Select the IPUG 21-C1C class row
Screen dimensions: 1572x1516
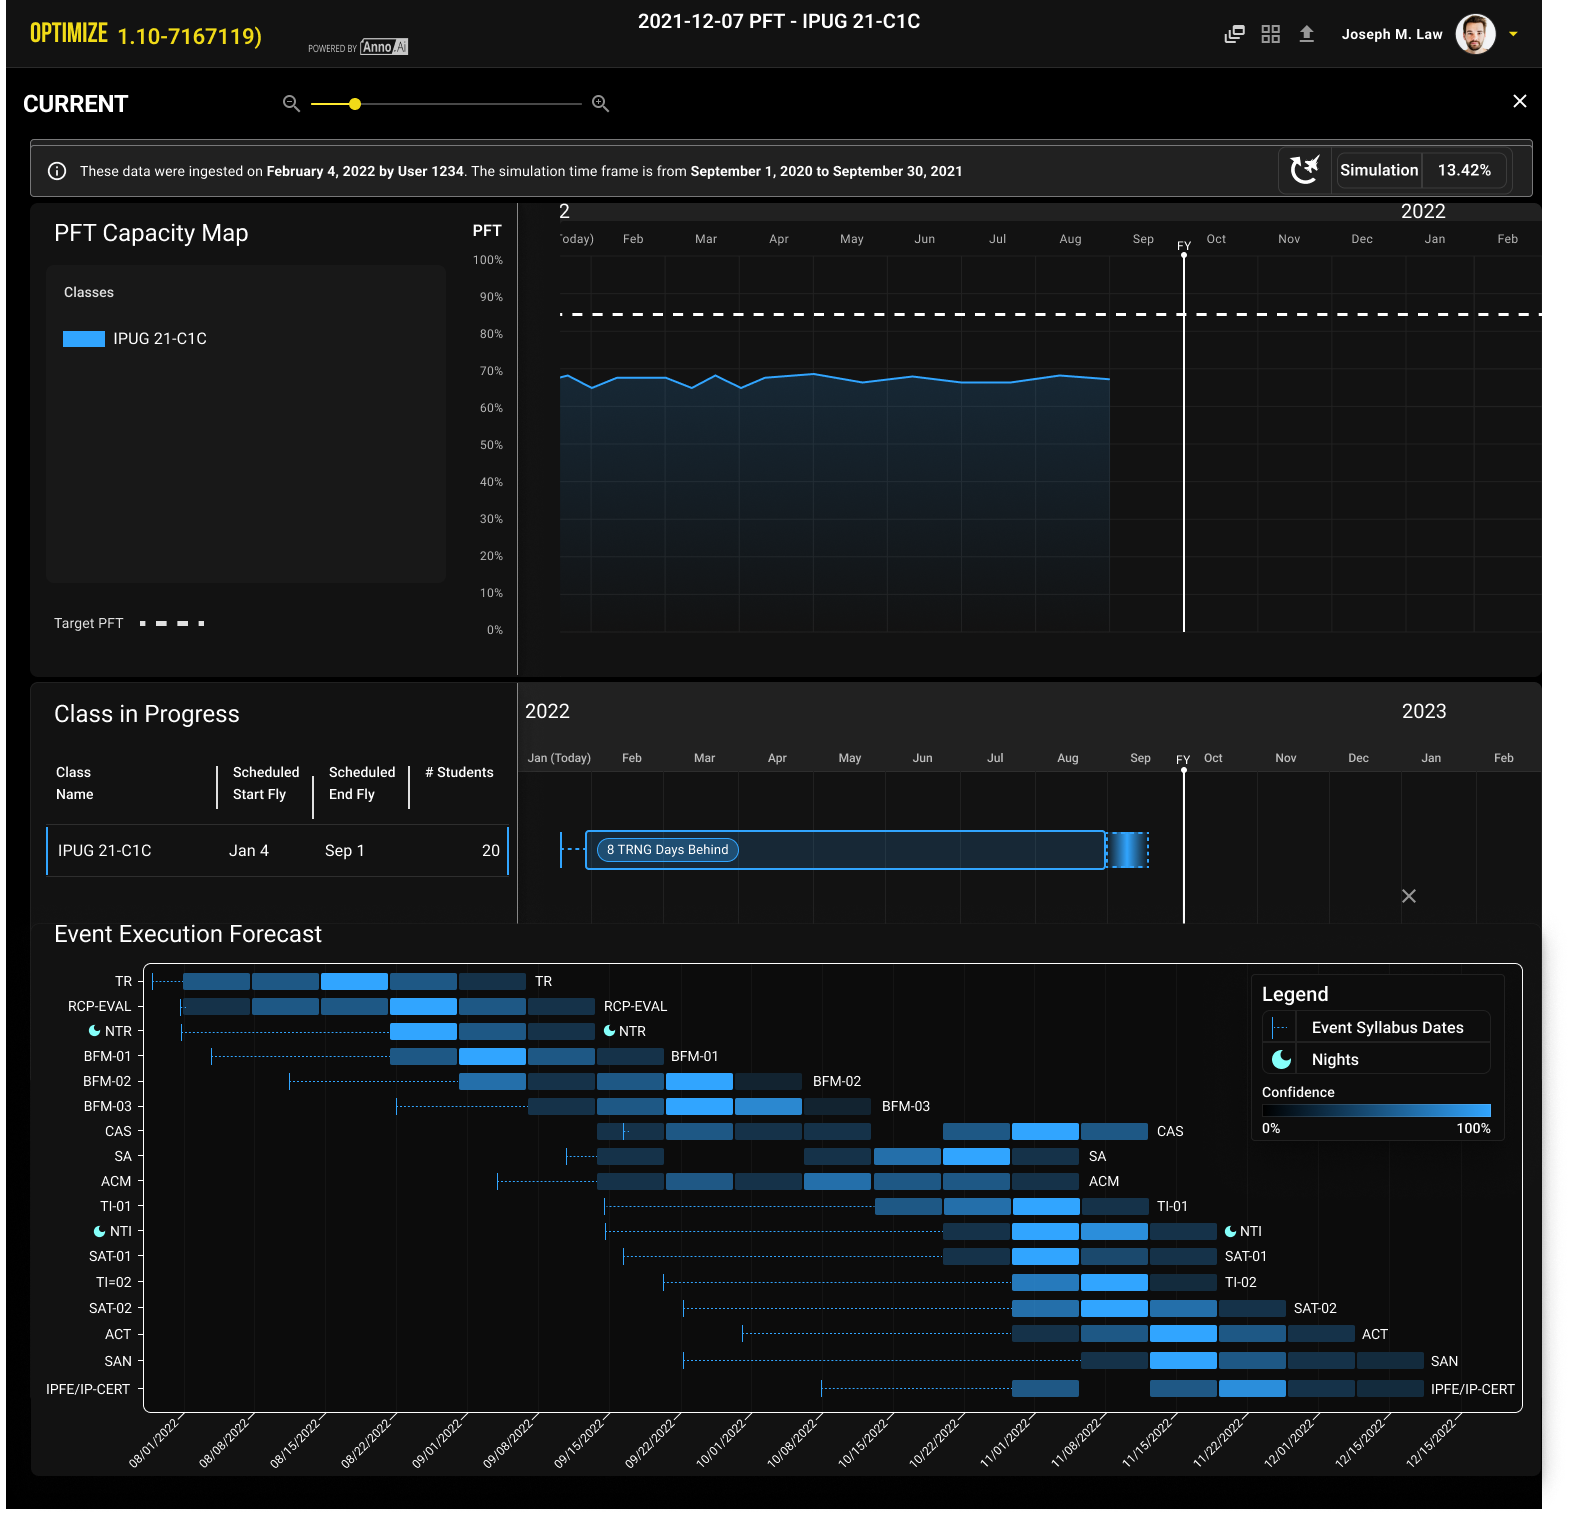pyautogui.click(x=277, y=850)
